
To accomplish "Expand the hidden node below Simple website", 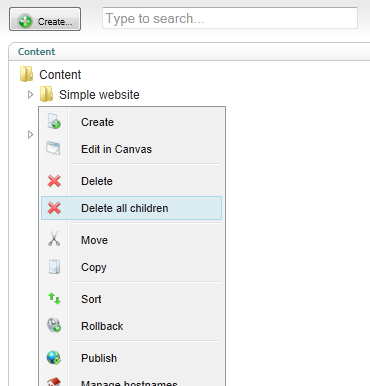I will (30, 135).
